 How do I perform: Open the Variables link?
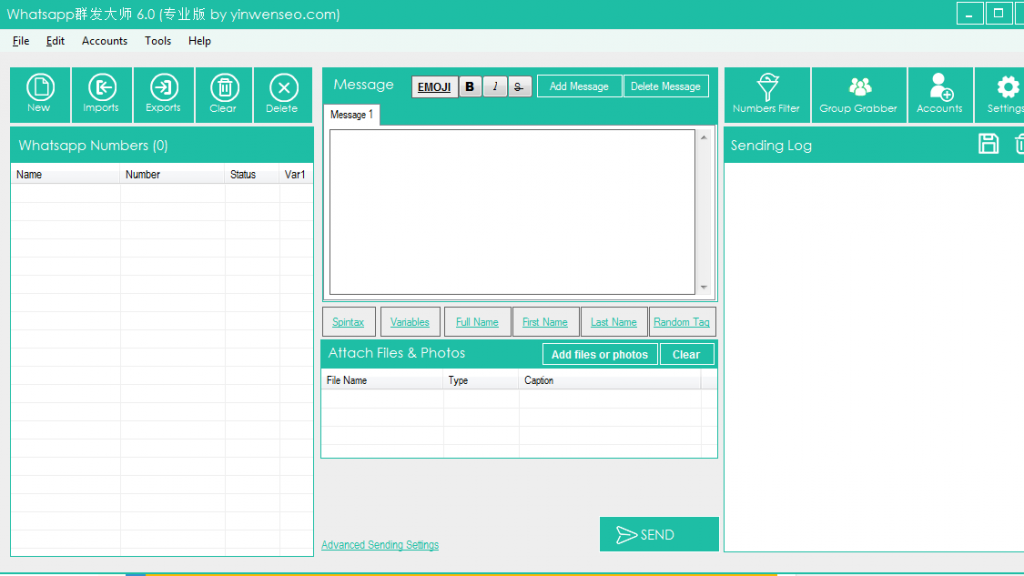point(410,322)
